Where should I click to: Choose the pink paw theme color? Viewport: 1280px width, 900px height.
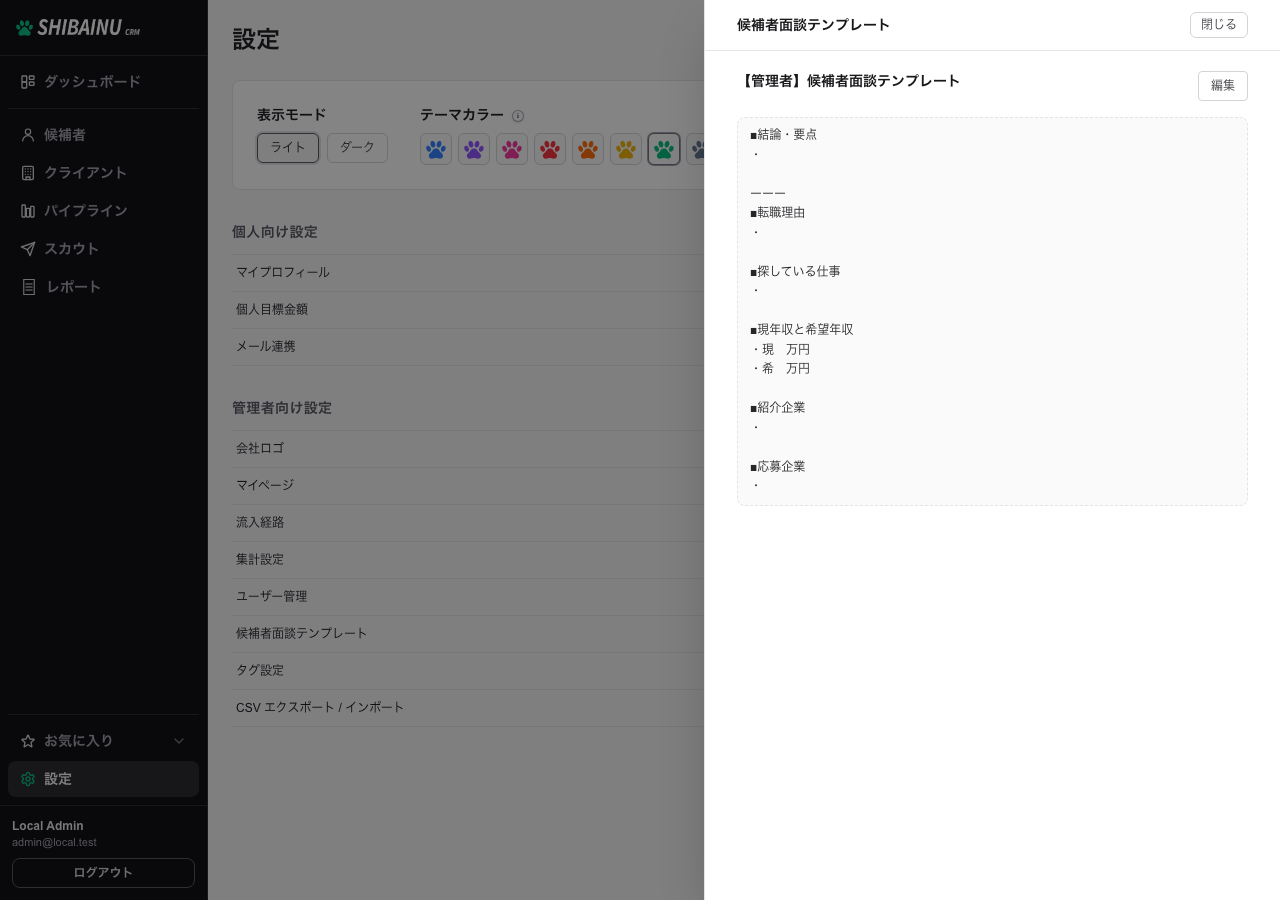click(x=512, y=149)
